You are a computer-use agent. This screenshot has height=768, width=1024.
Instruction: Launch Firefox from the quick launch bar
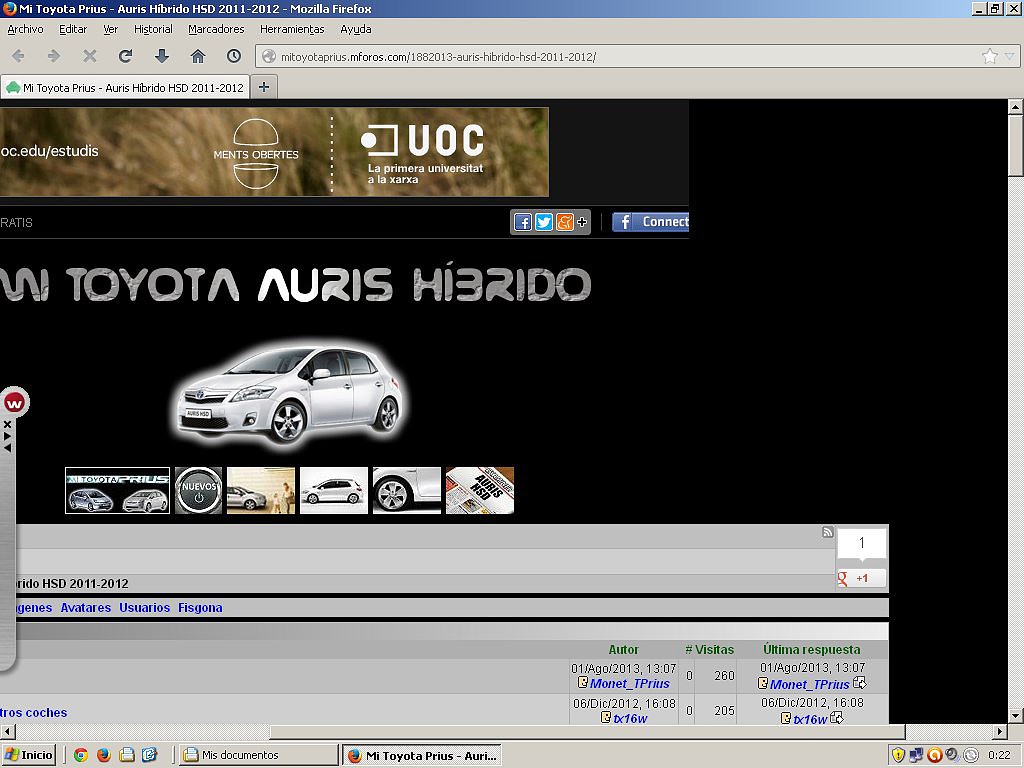coord(104,755)
